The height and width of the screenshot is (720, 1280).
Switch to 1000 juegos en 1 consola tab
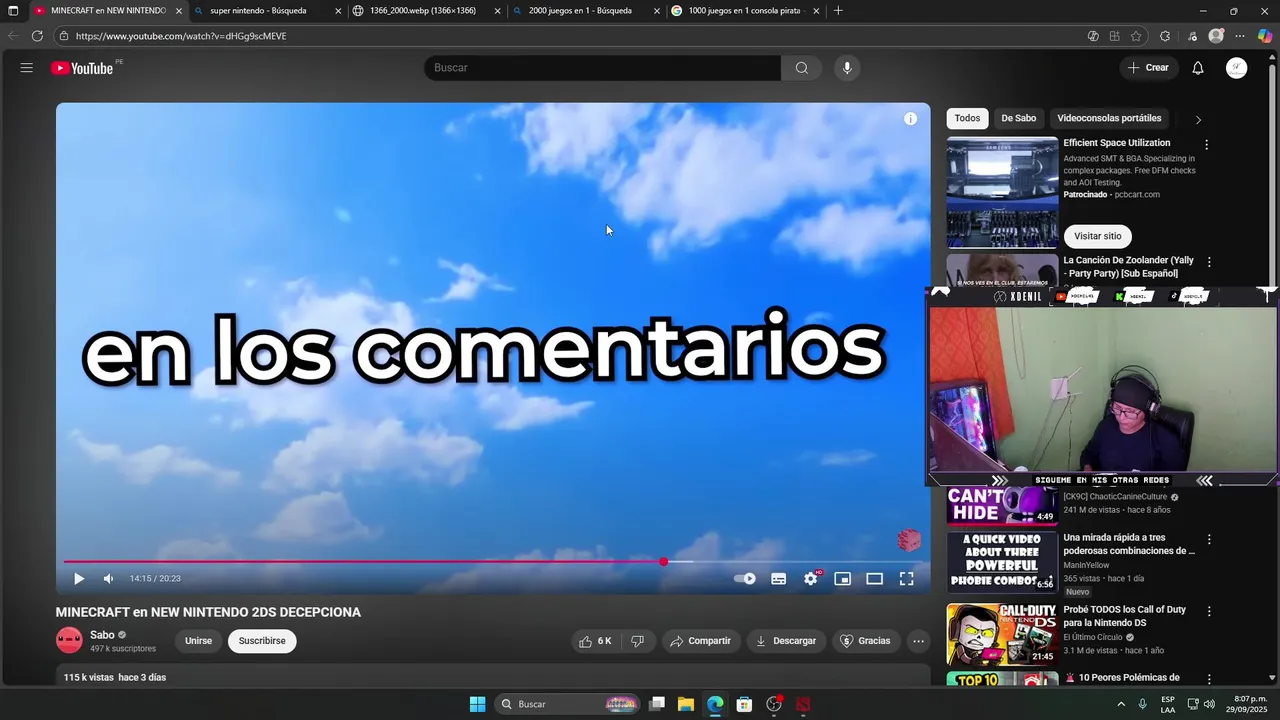click(745, 11)
